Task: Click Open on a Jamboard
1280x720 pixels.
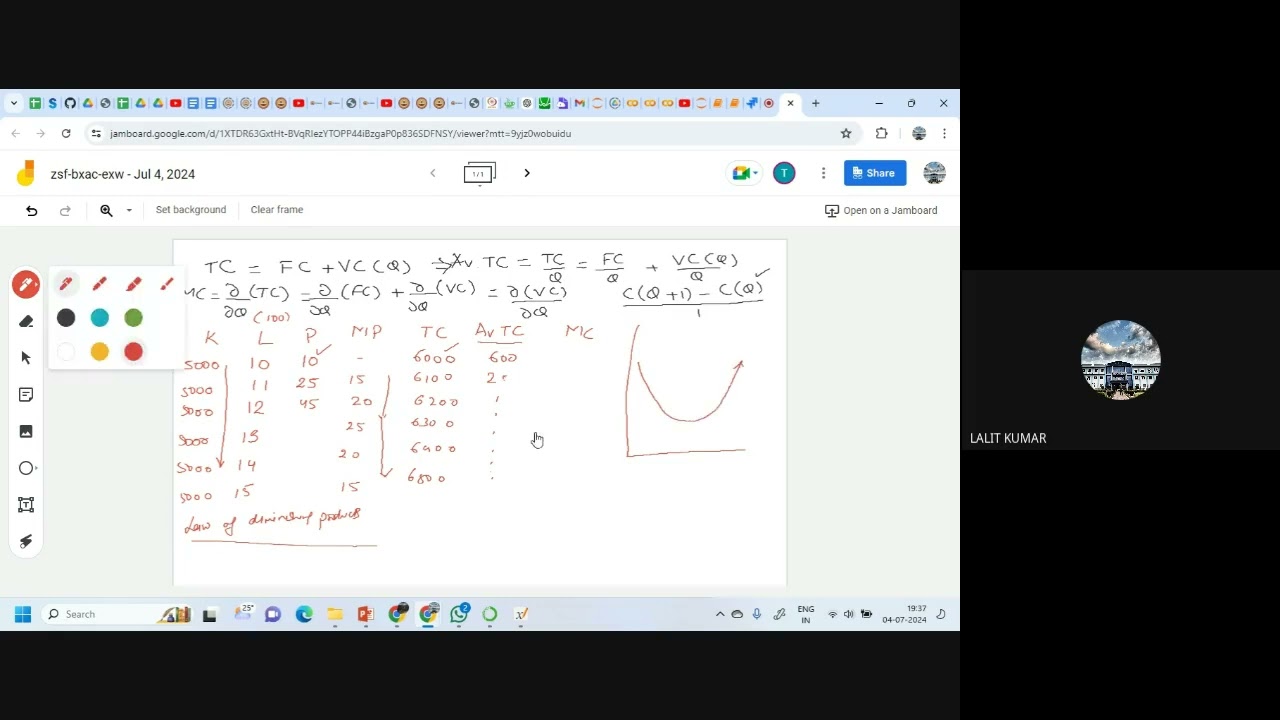Action: click(x=881, y=210)
